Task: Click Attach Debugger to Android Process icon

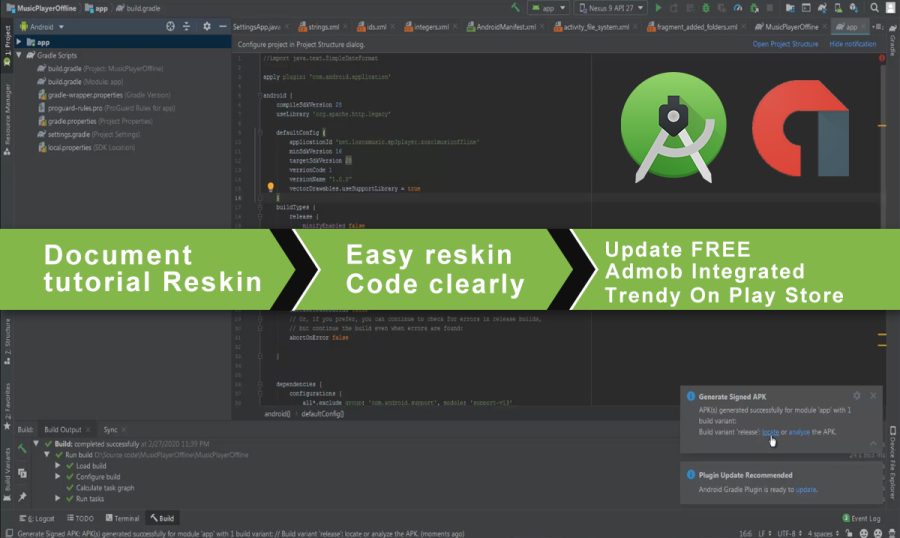Action: pyautogui.click(x=754, y=8)
